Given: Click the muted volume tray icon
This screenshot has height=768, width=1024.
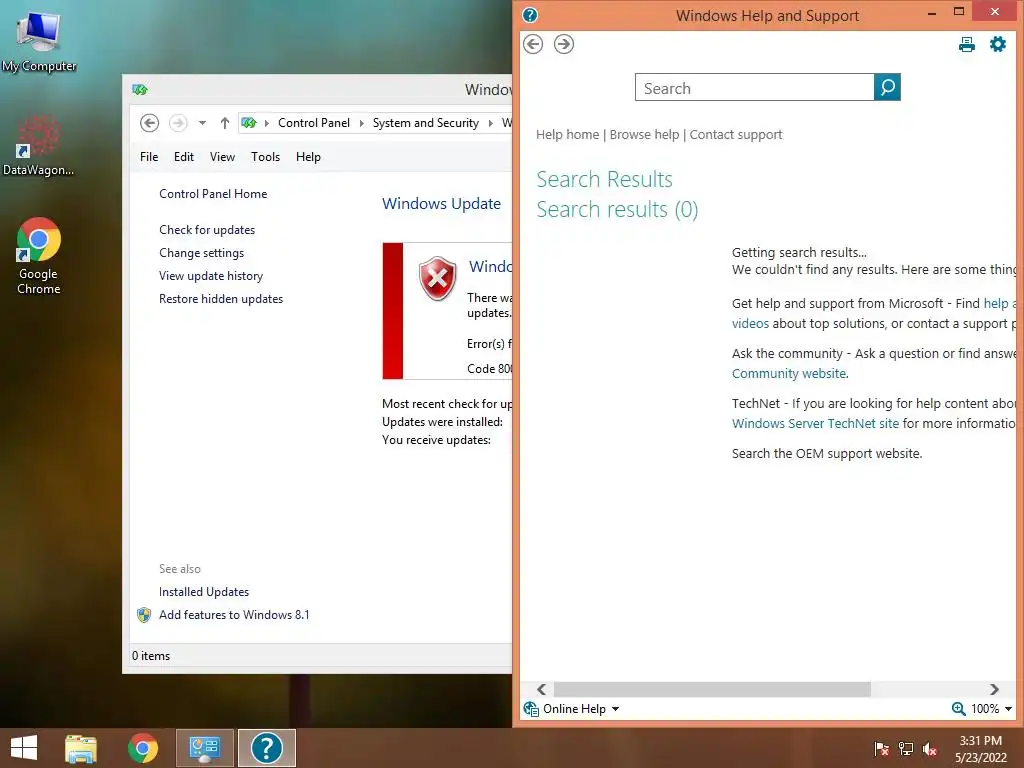Looking at the screenshot, I should pos(930,749).
